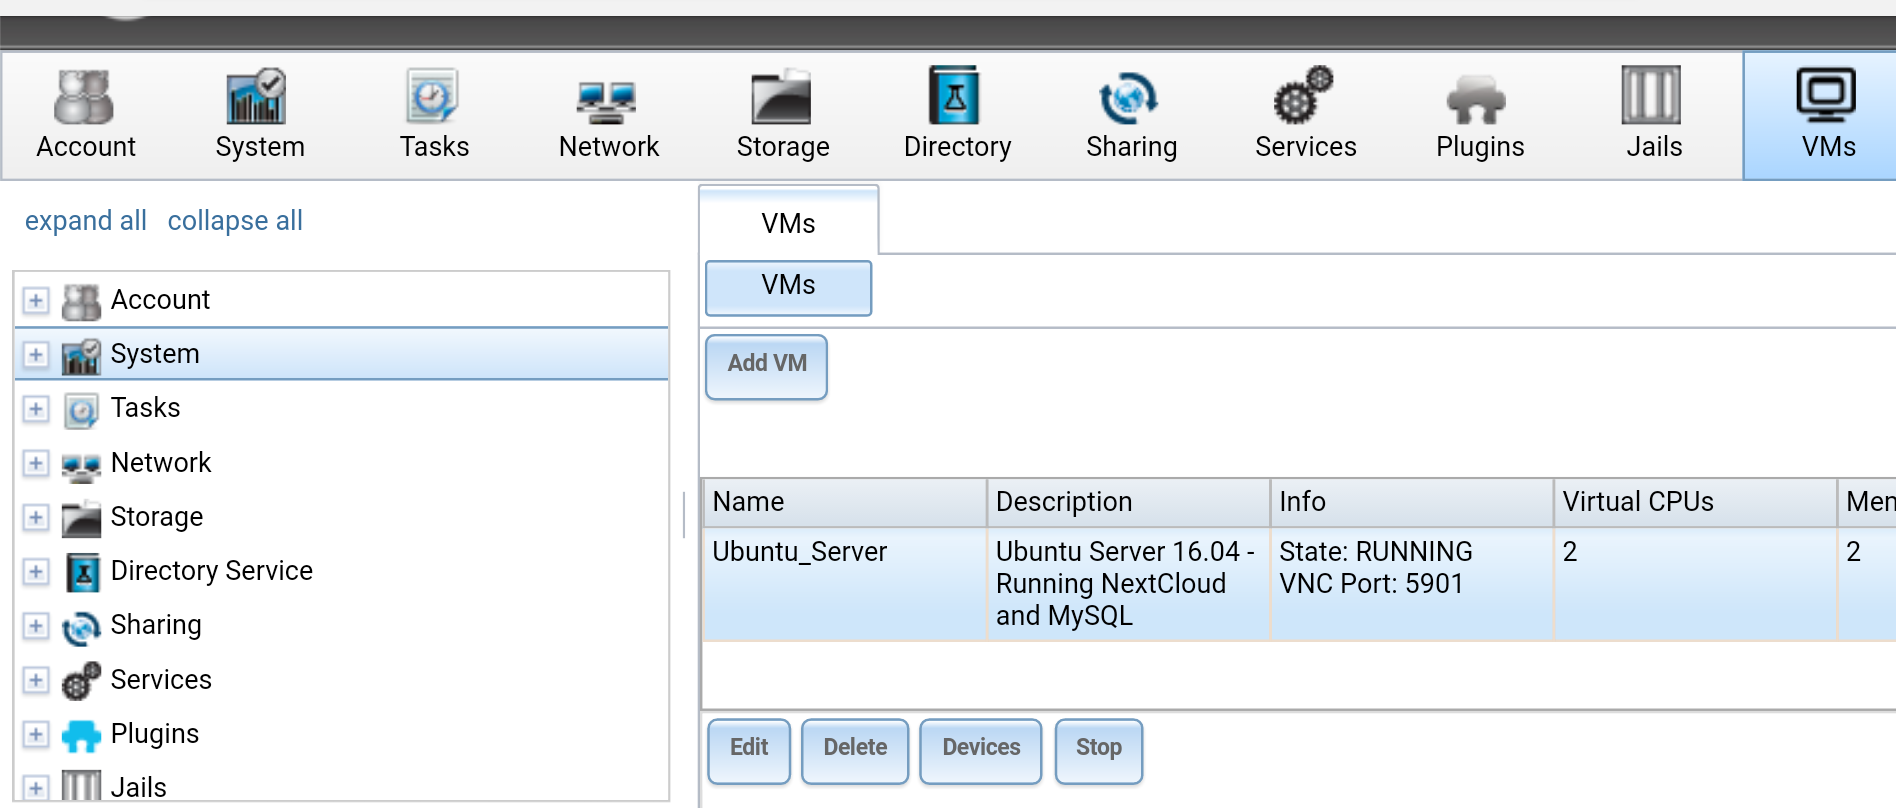Select Tasks label in the tree
This screenshot has width=1896, height=808.
click(146, 408)
